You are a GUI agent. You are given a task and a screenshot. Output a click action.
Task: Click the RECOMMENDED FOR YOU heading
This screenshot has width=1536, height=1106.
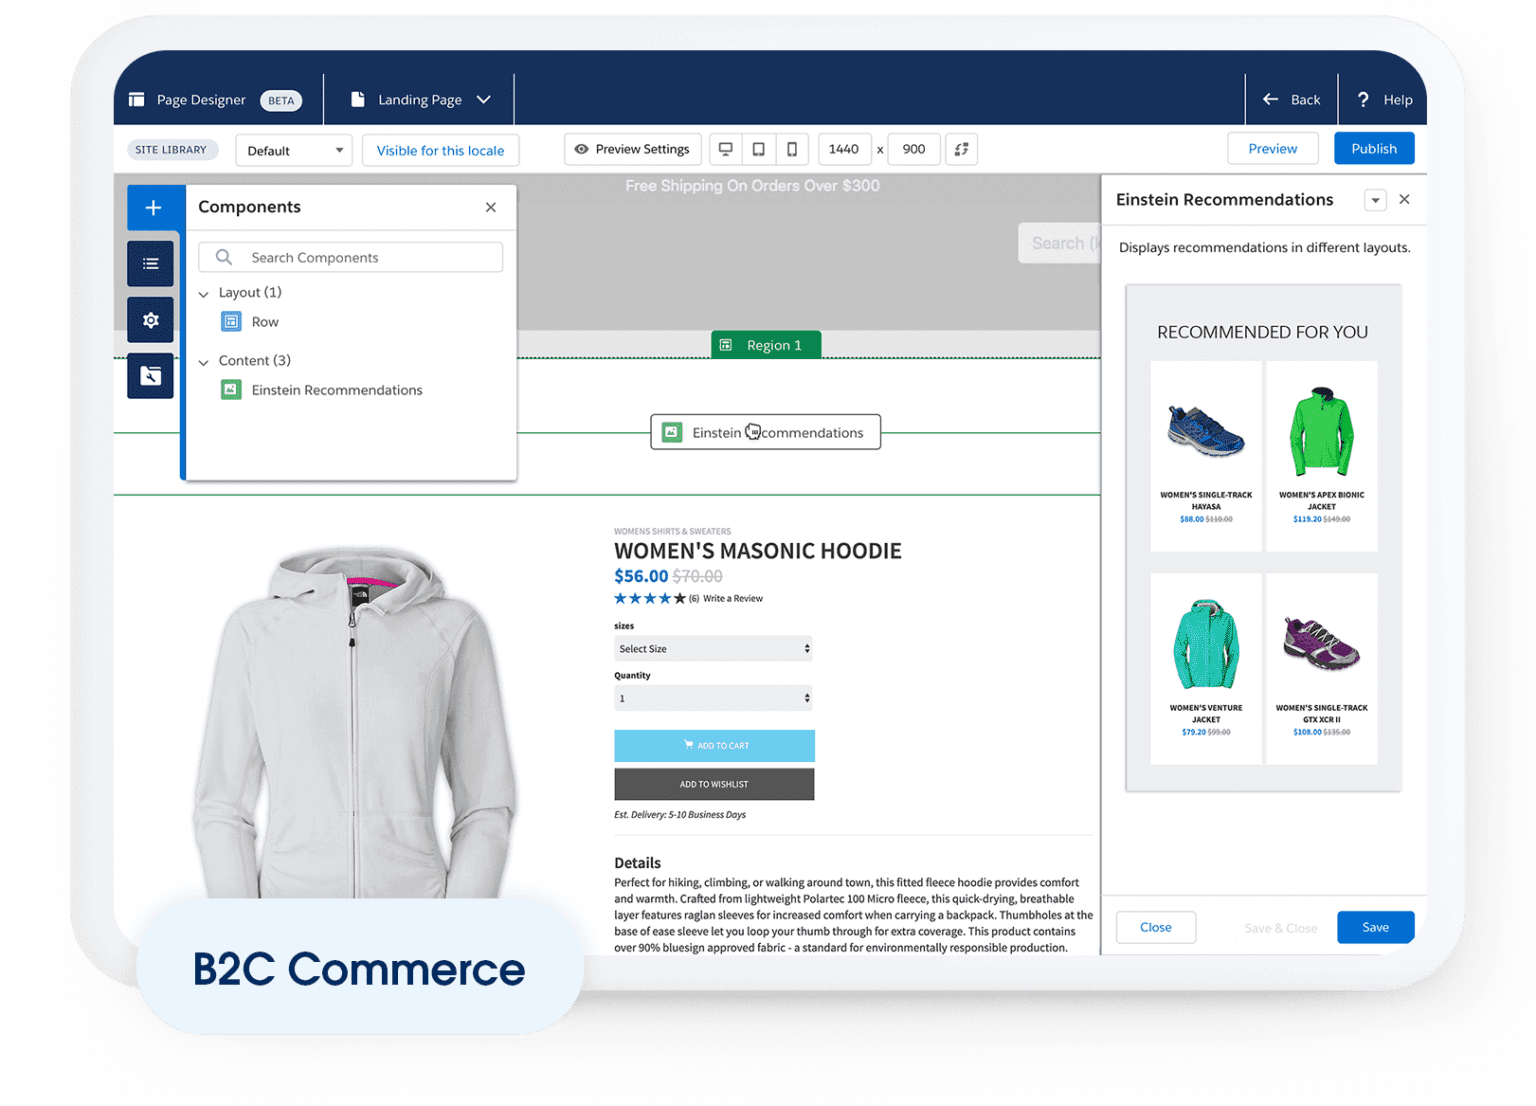click(1262, 332)
